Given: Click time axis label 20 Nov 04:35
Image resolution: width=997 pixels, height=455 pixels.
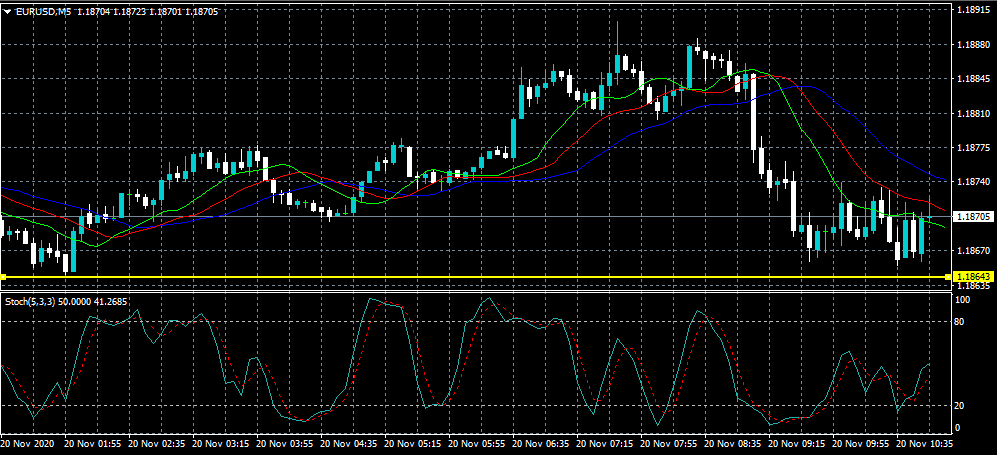Looking at the screenshot, I should [x=348, y=442].
